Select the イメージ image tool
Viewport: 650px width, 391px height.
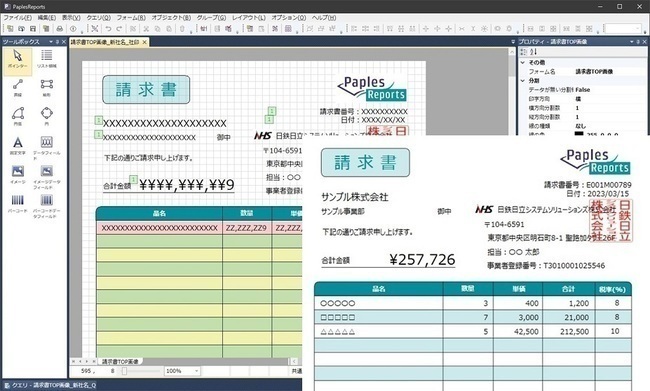point(17,175)
